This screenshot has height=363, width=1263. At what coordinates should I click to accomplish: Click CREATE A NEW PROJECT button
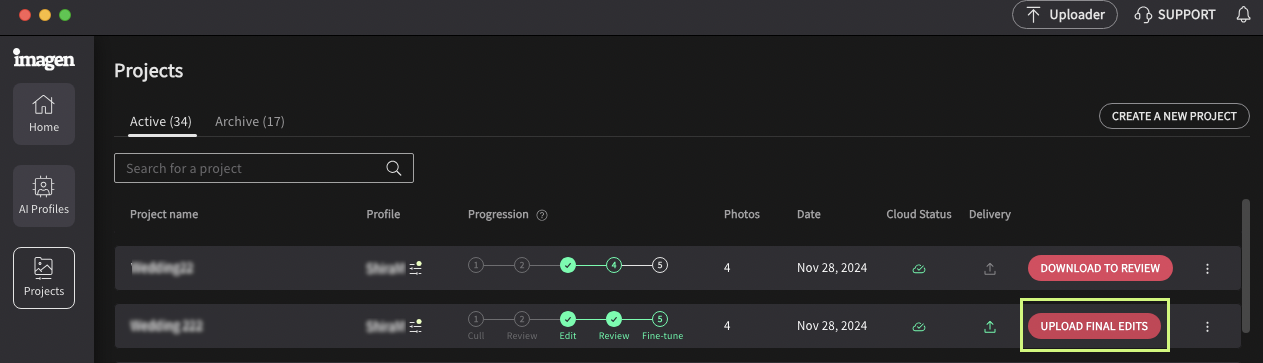pos(1174,116)
